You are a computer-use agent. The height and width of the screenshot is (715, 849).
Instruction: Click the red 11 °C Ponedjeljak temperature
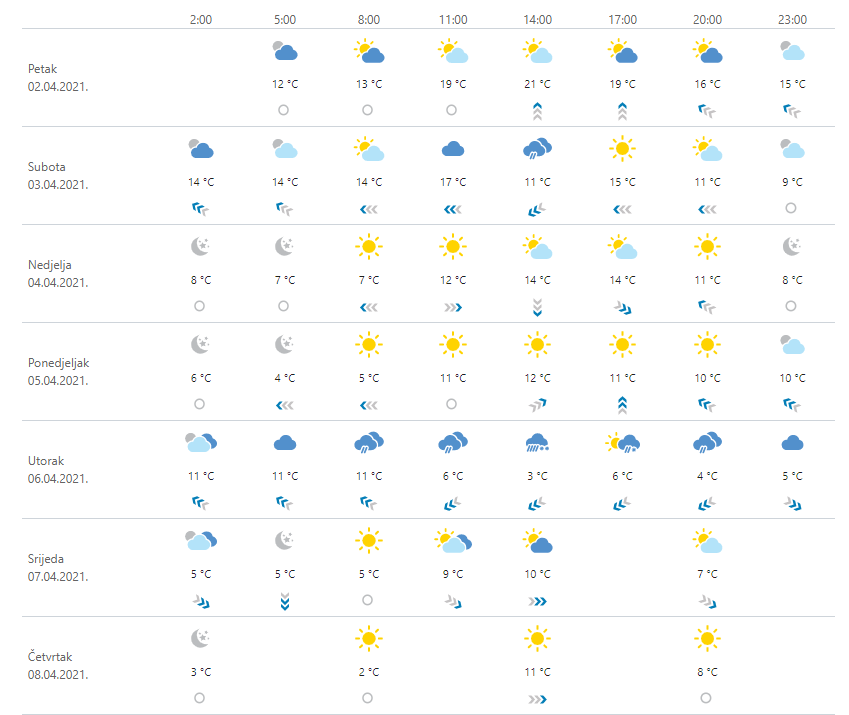pyautogui.click(x=621, y=378)
